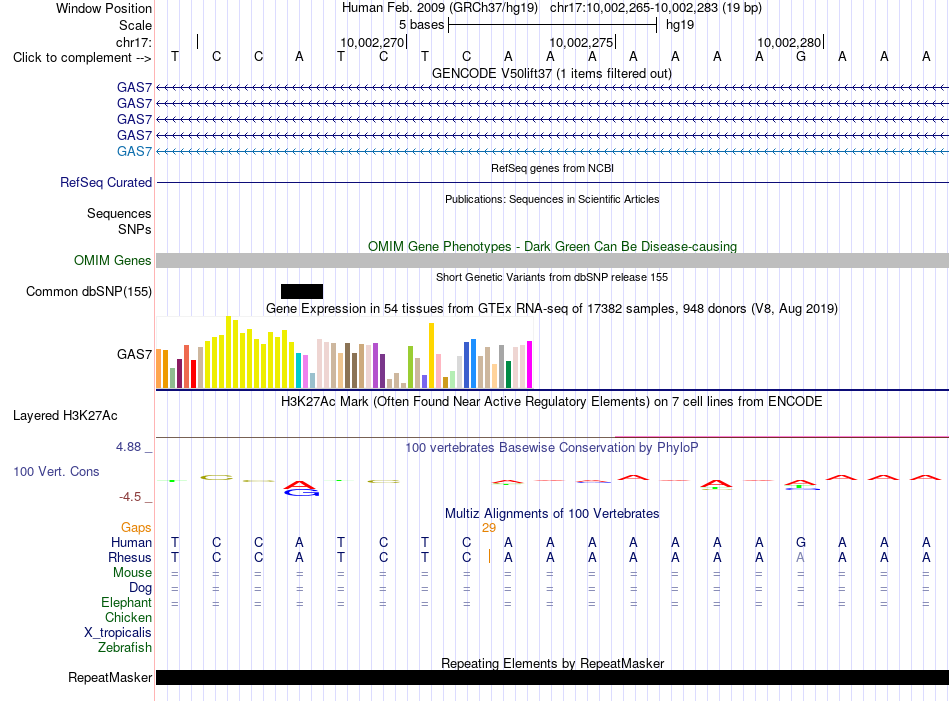Click the gray OMIM Genes band
950x701 pixels.
552,261
